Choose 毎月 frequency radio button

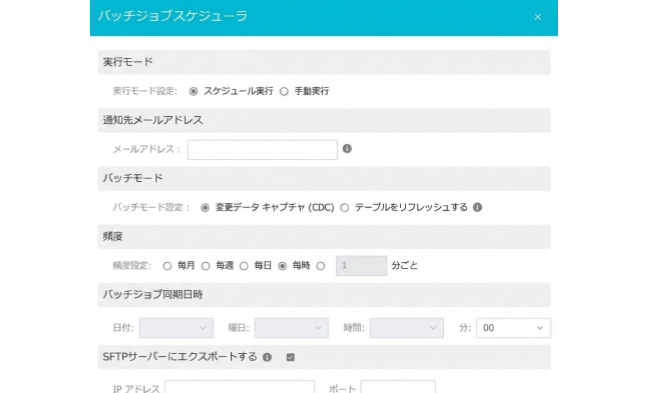pos(167,266)
